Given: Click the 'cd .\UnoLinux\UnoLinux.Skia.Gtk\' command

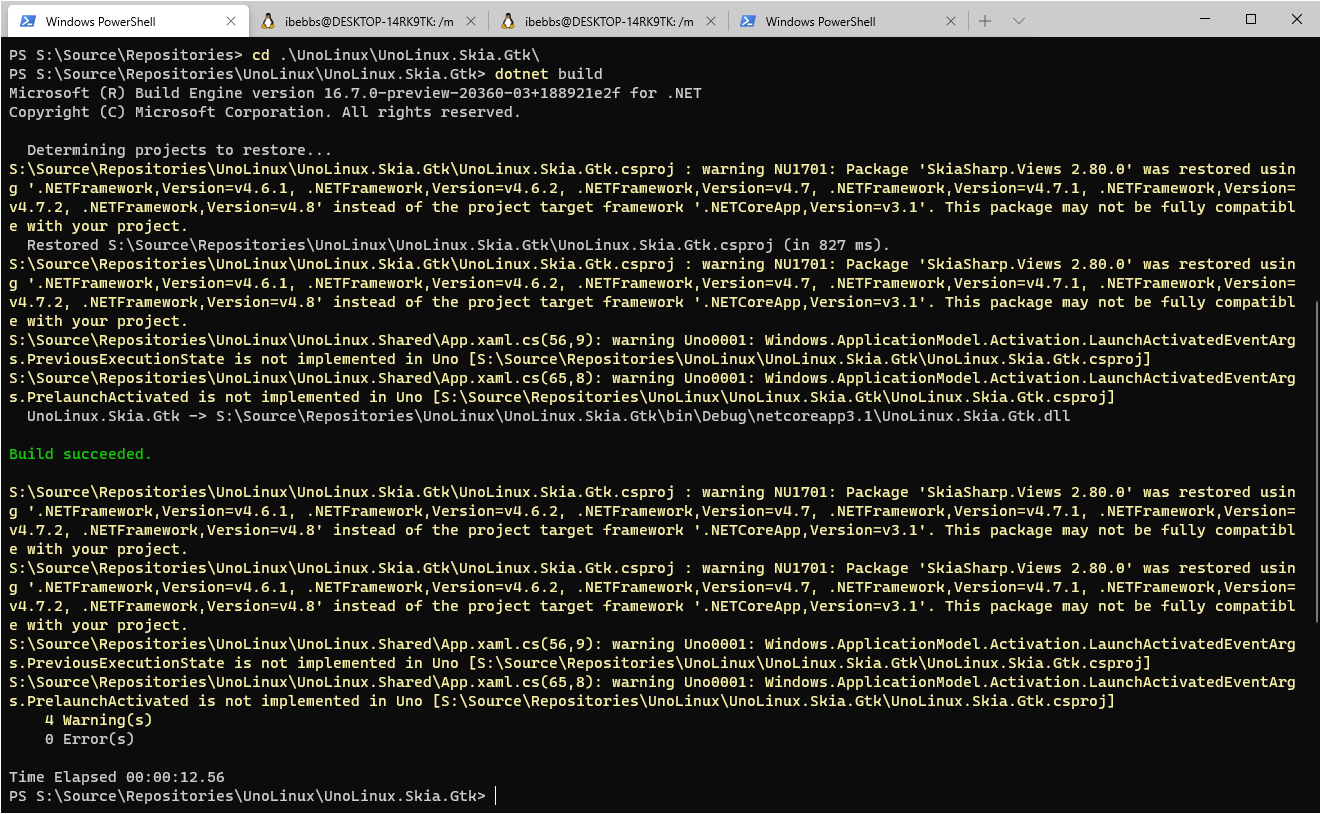Looking at the screenshot, I should pos(396,55).
